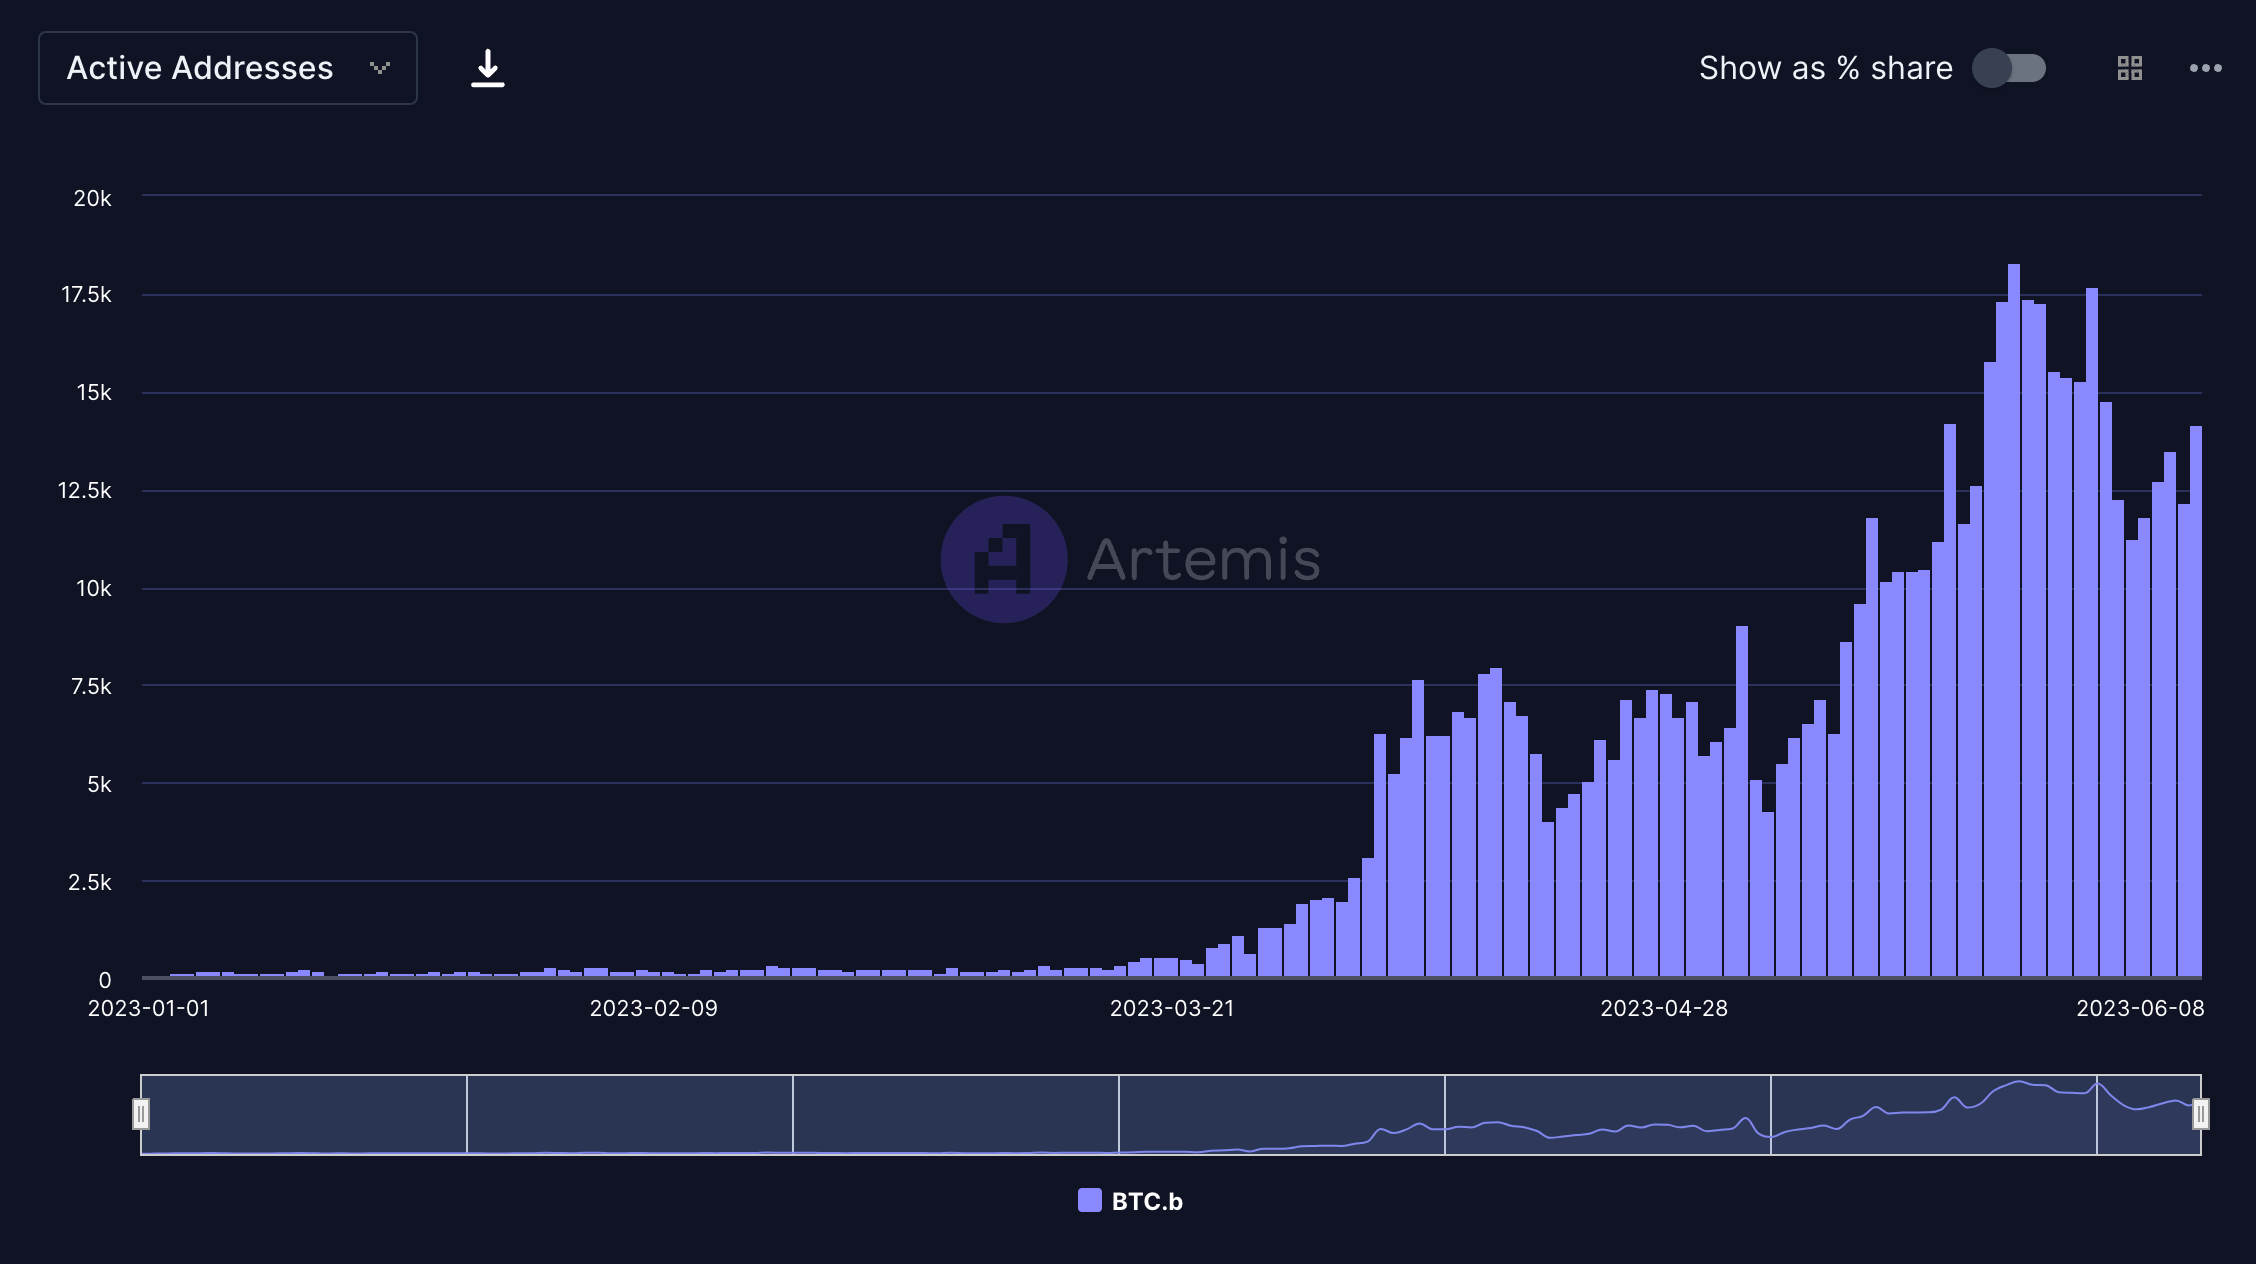The image size is (2256, 1264).
Task: Click the Show as % share label
Action: coord(1825,68)
